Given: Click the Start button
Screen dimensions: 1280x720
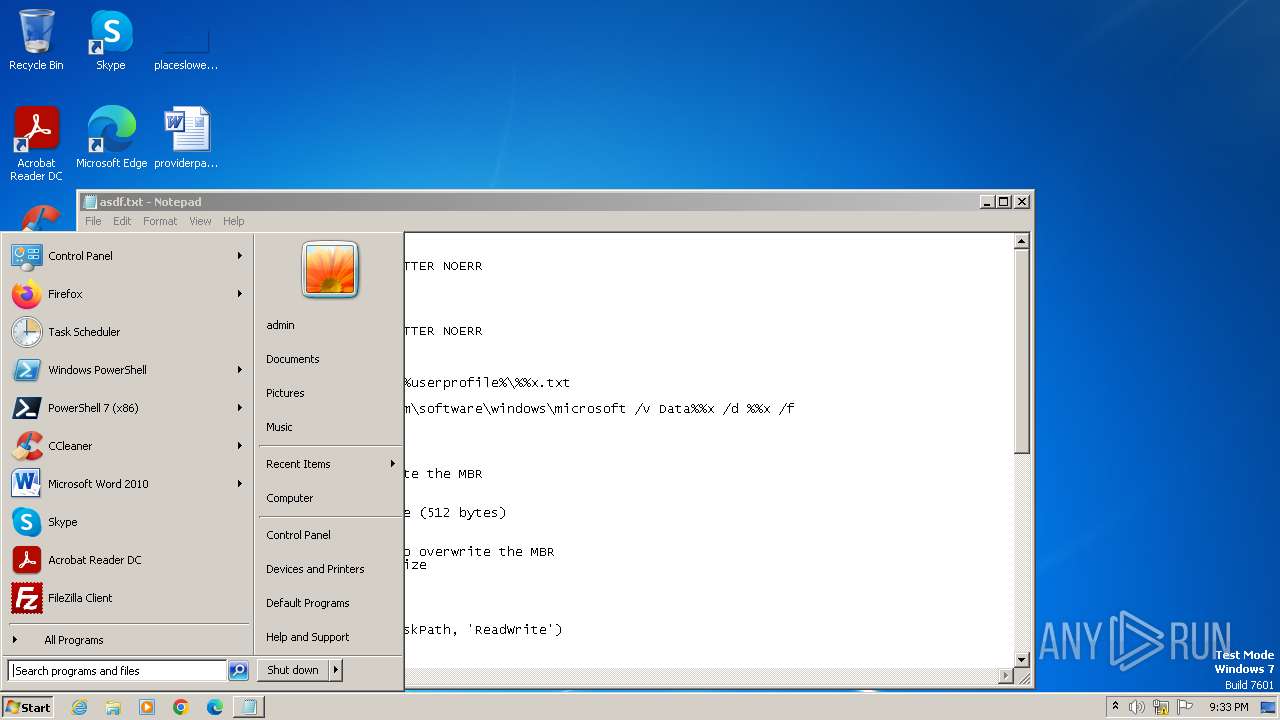Looking at the screenshot, I should pyautogui.click(x=28, y=707).
